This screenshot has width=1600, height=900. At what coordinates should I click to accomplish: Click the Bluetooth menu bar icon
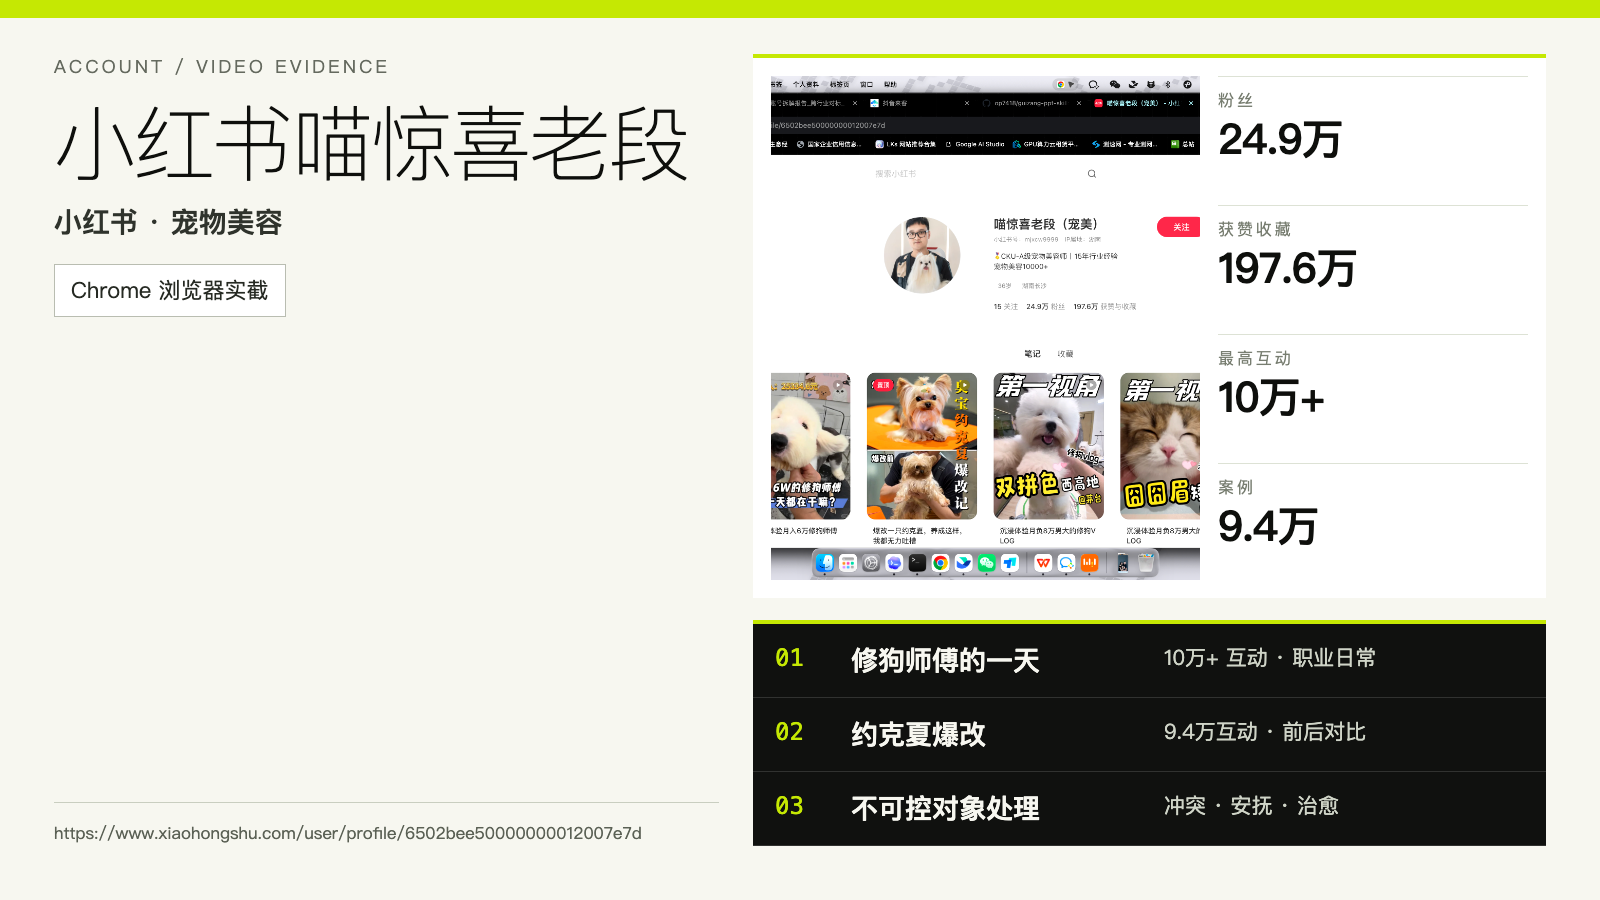pyautogui.click(x=1168, y=84)
